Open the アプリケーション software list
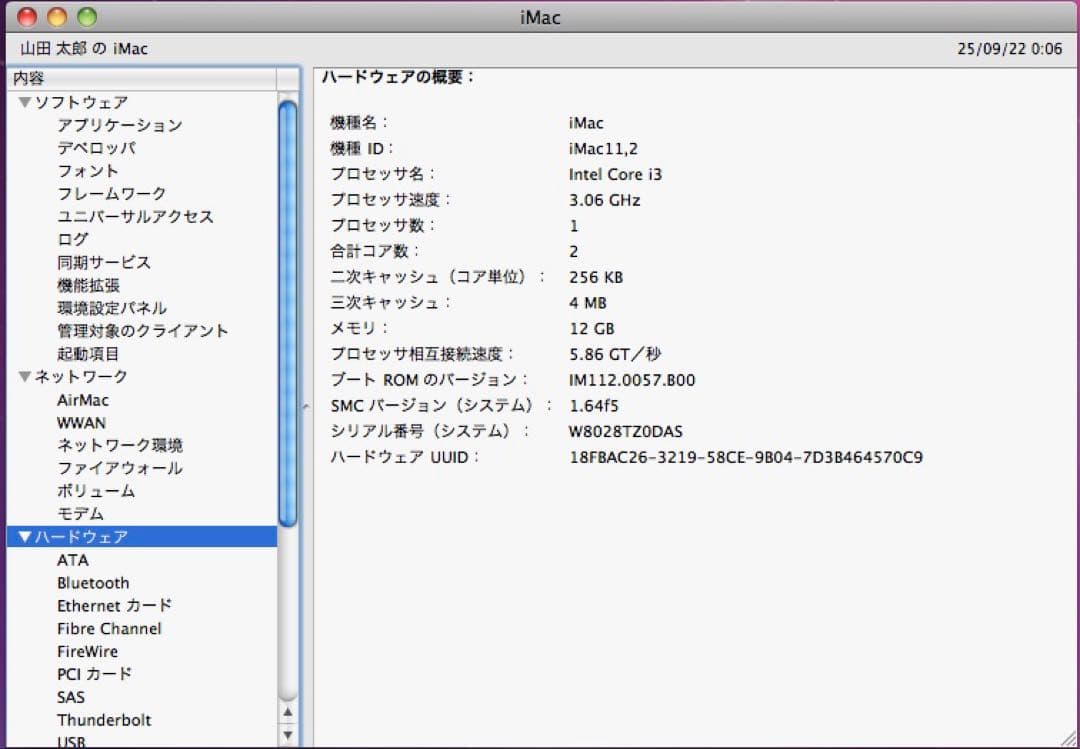The image size is (1080, 749). (x=120, y=125)
